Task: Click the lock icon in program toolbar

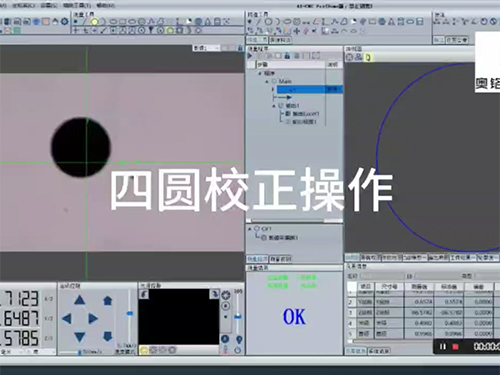Action: pos(287,56)
